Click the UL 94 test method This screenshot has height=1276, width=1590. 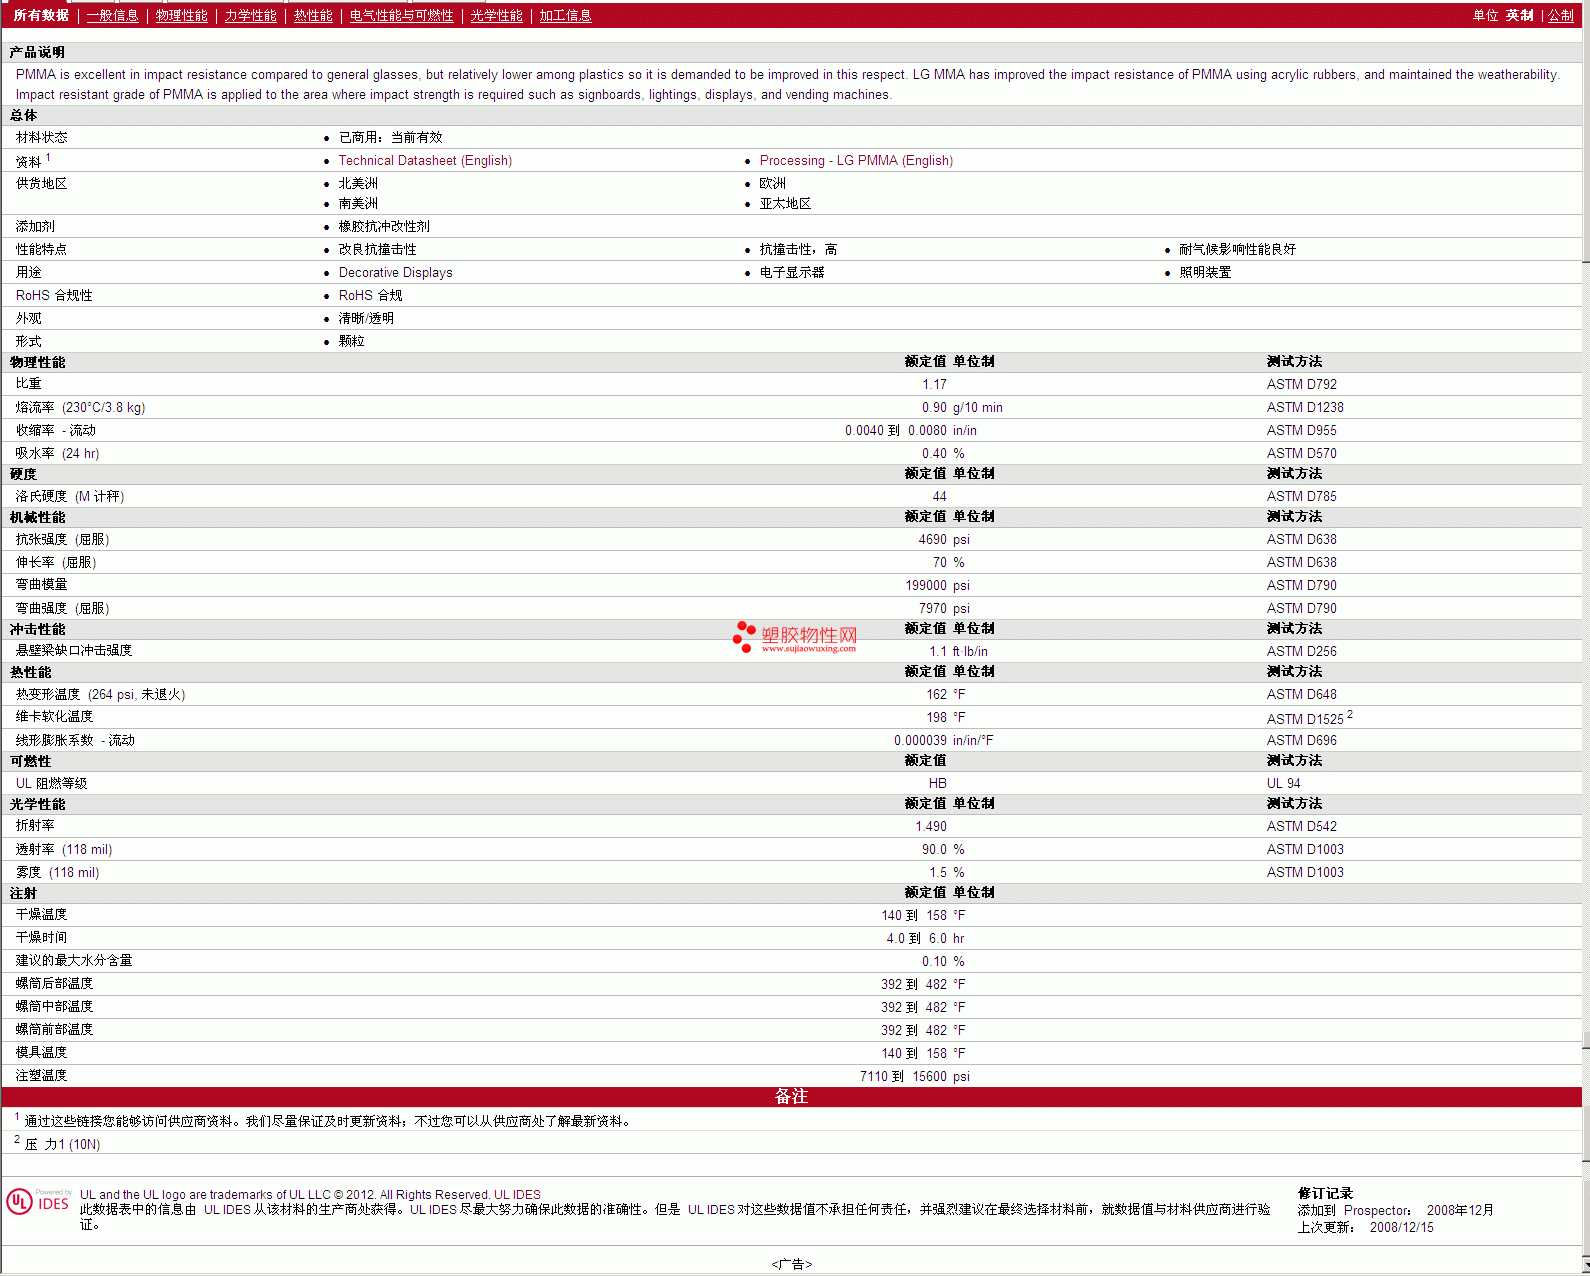pos(1283,784)
